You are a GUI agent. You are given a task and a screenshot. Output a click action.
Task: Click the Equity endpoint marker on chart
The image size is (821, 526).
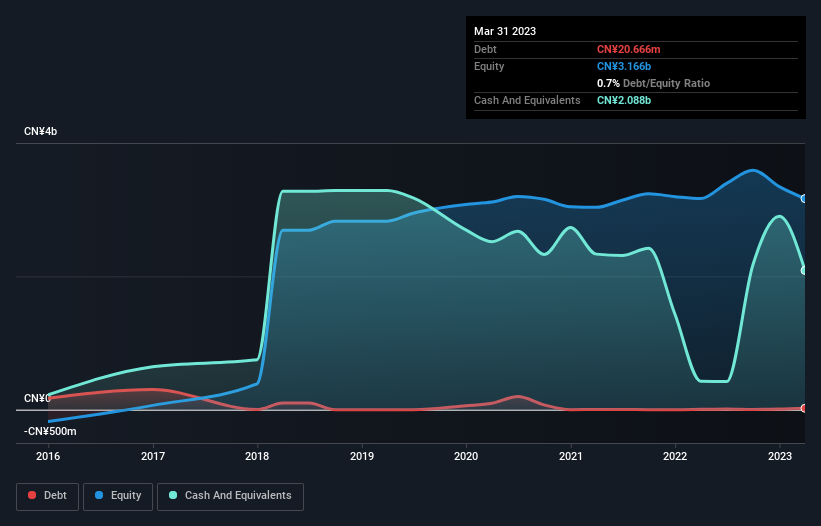(x=804, y=199)
